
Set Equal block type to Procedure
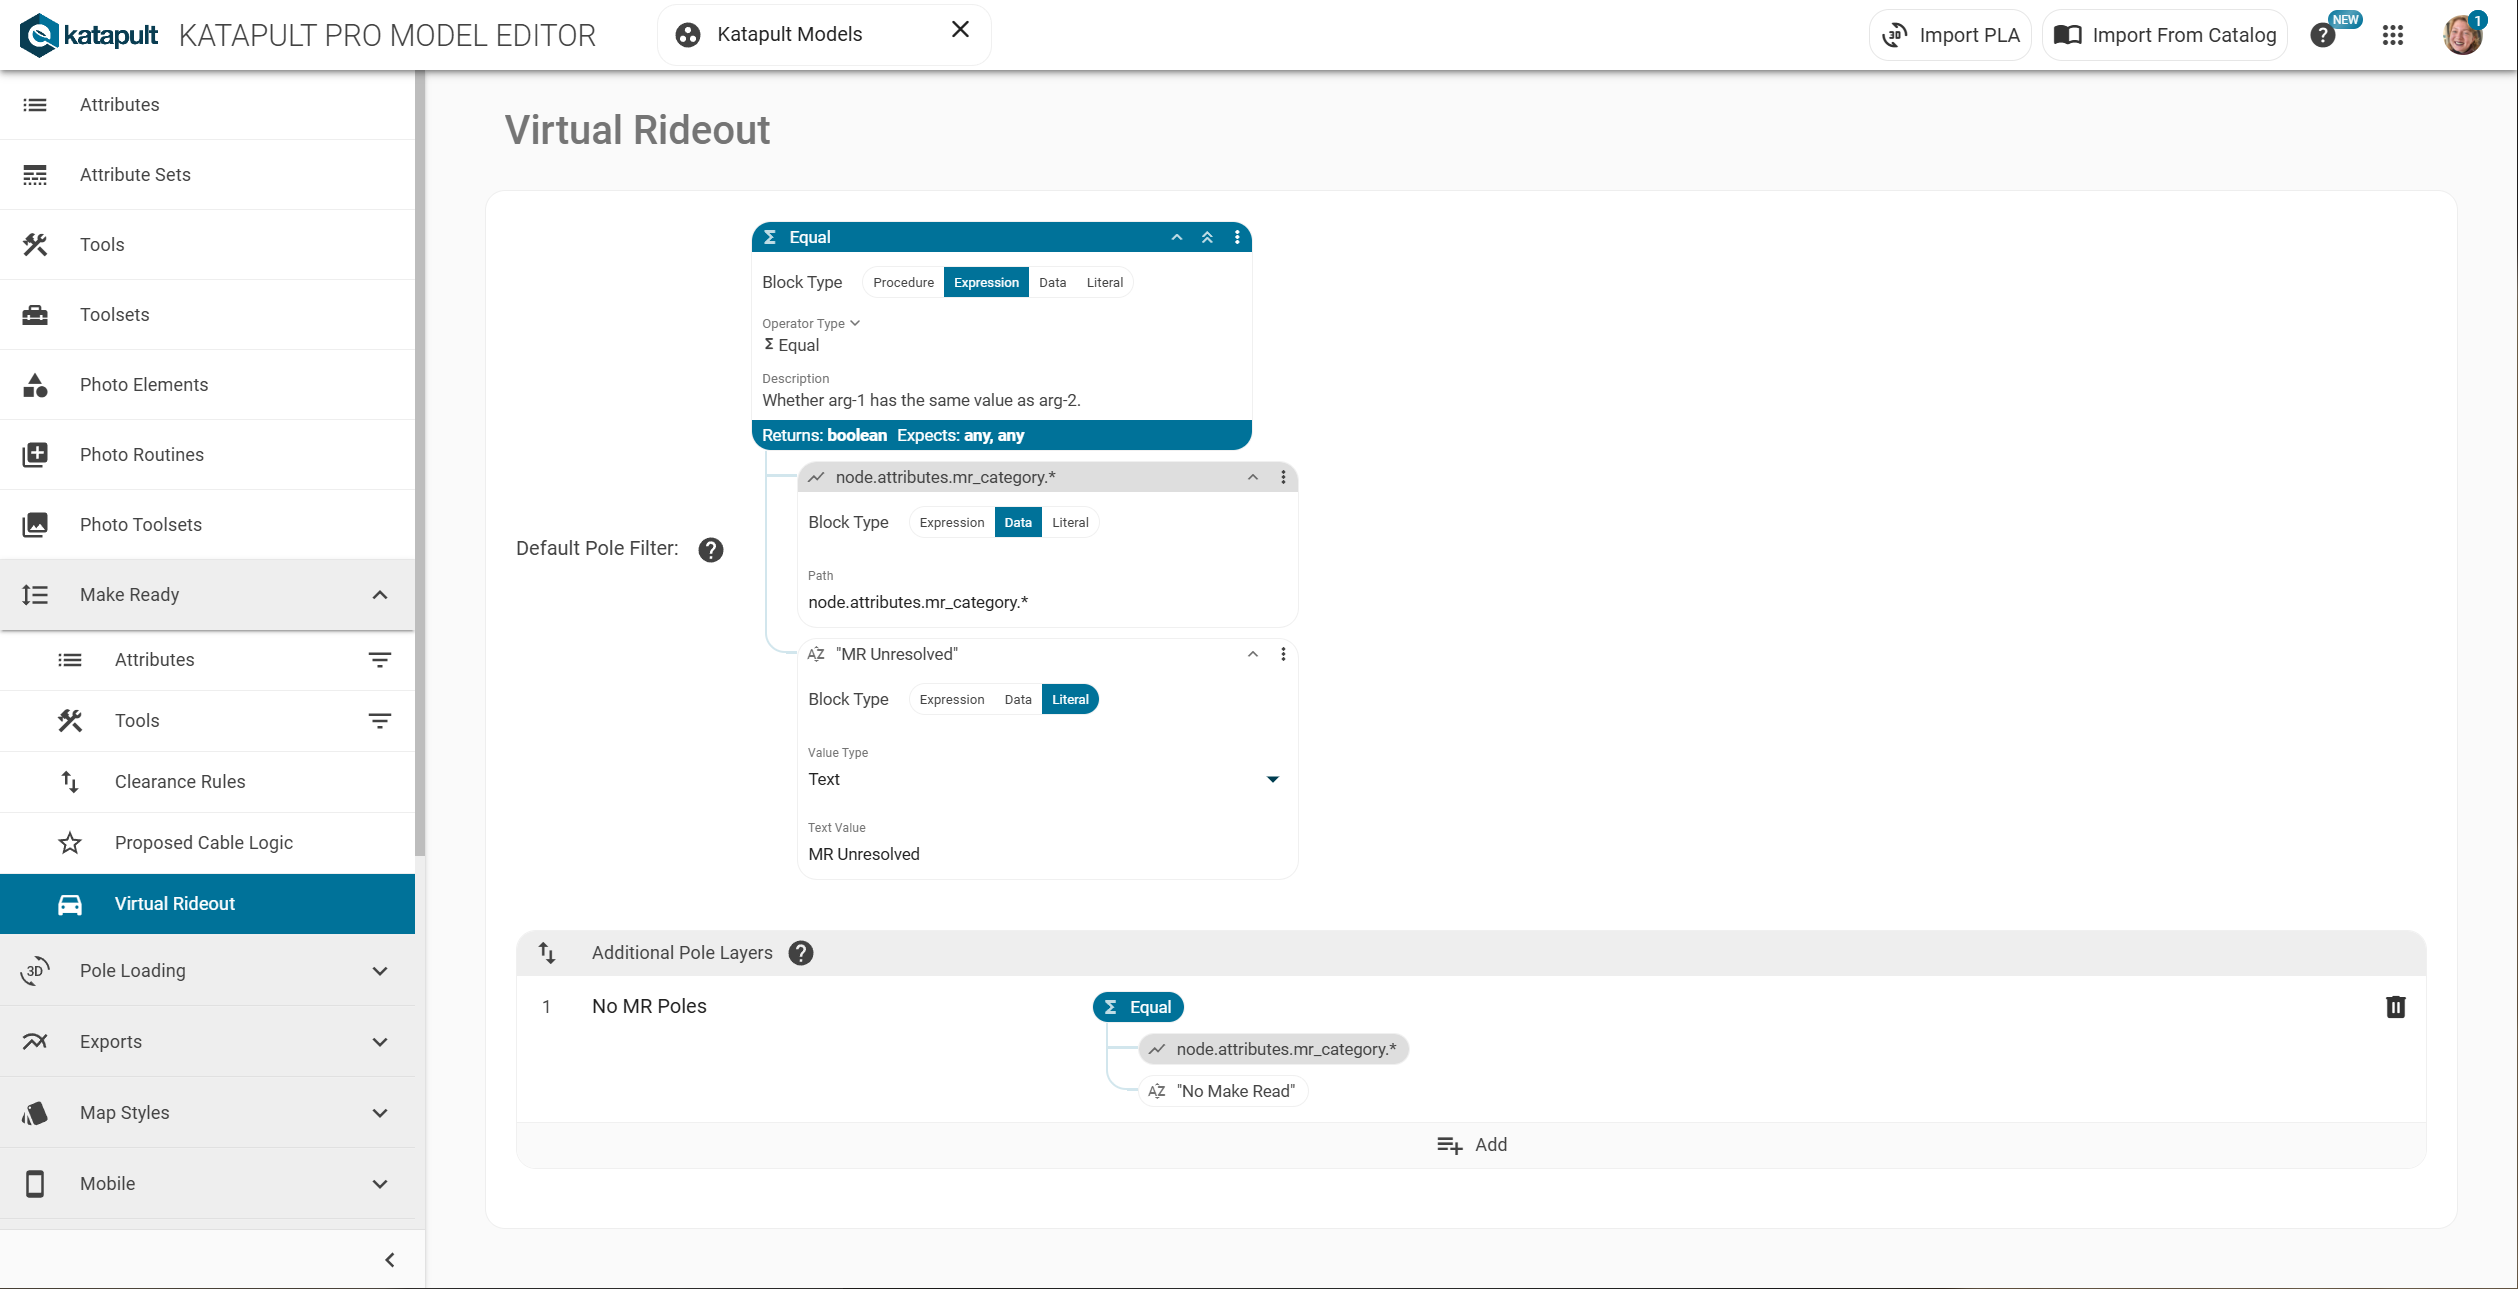coord(903,283)
